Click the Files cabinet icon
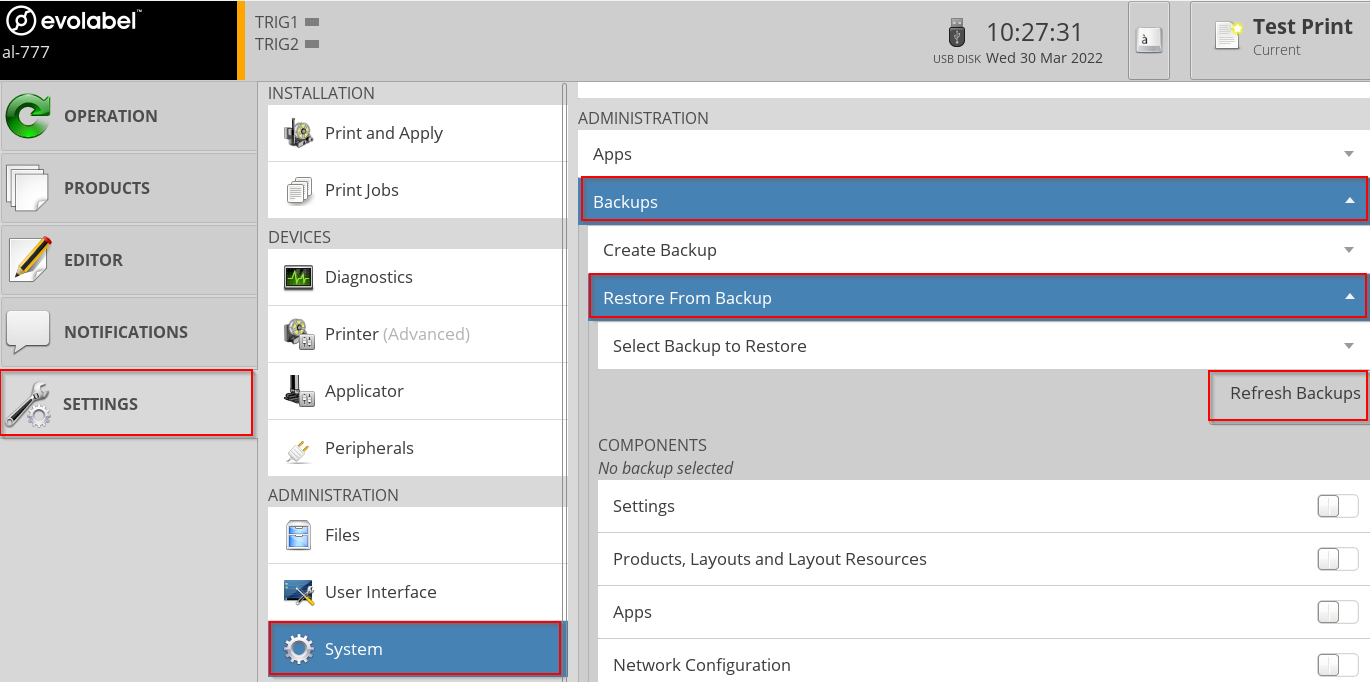This screenshot has width=1370, height=682. [x=299, y=535]
